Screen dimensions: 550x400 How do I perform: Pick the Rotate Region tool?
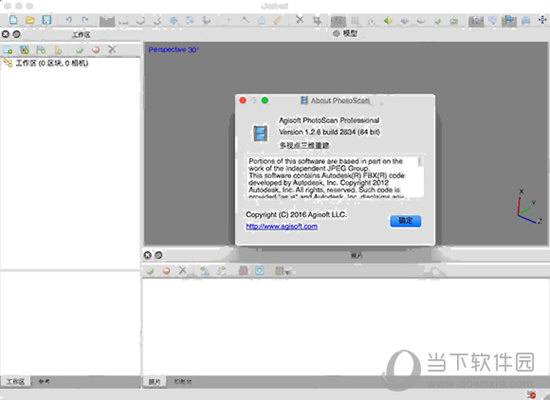pos(207,20)
